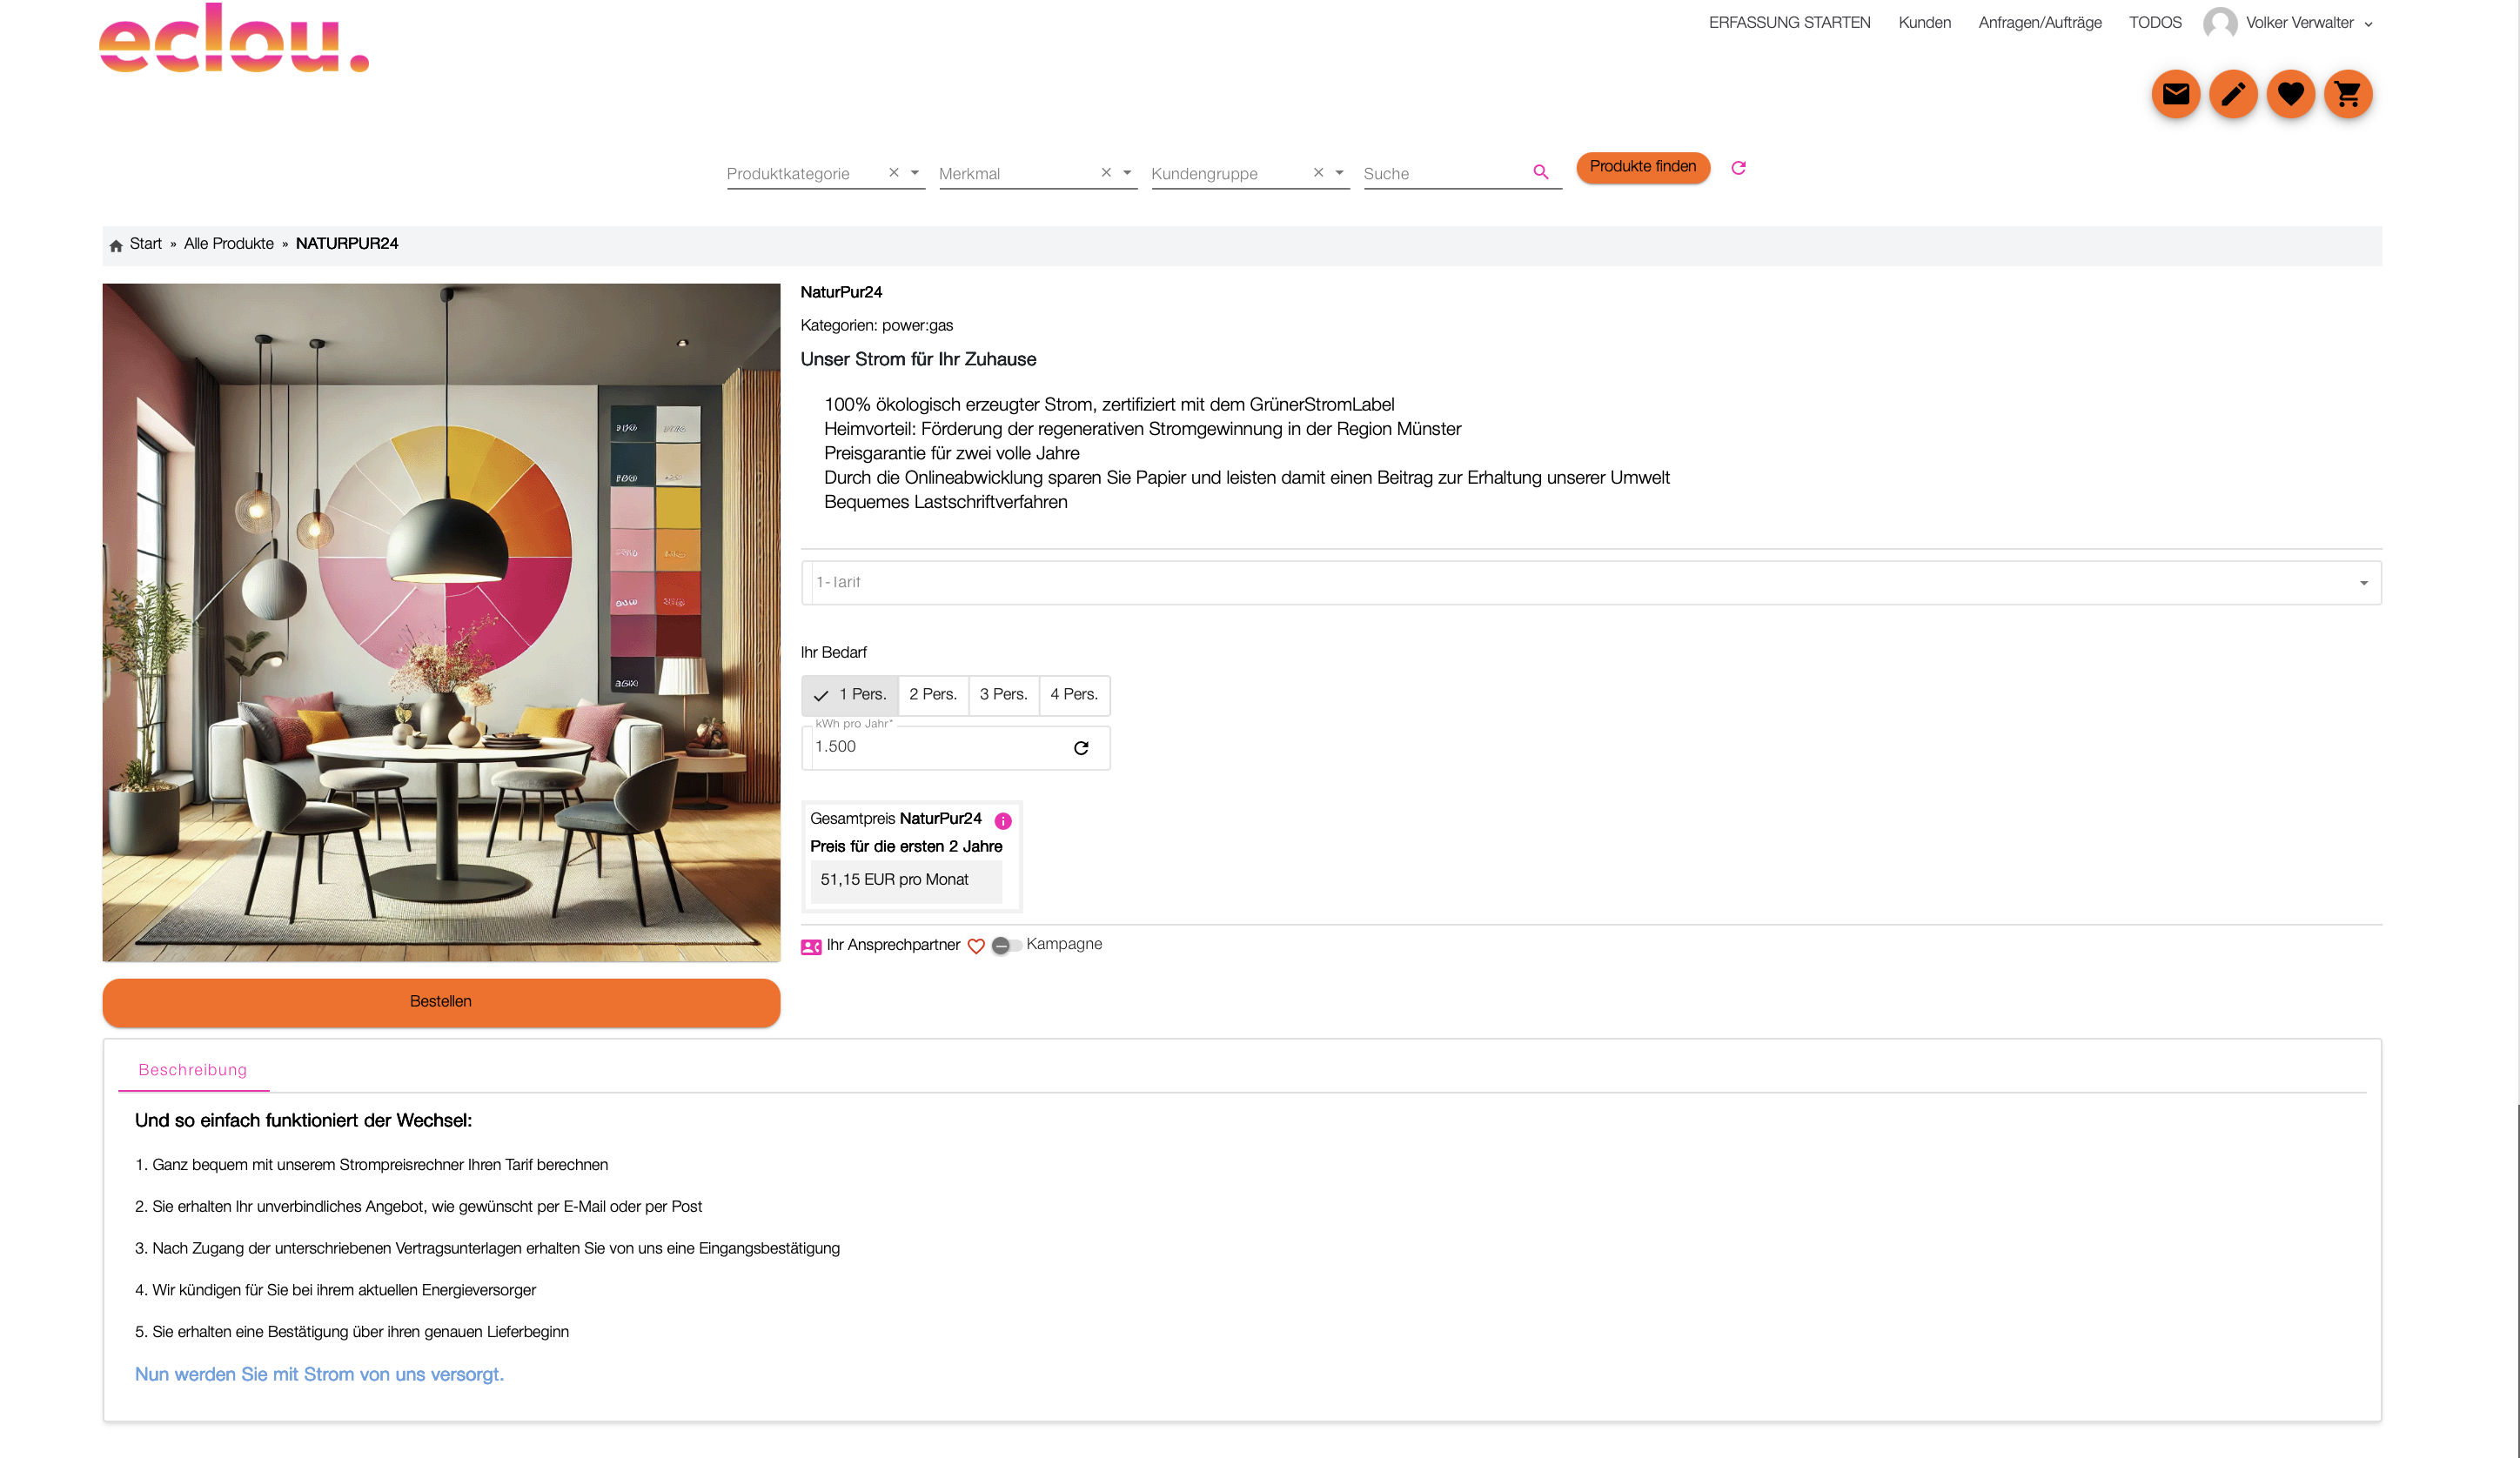Open the TODOS menu item
Image resolution: width=2520 pixels, height=1458 pixels.
tap(2154, 23)
